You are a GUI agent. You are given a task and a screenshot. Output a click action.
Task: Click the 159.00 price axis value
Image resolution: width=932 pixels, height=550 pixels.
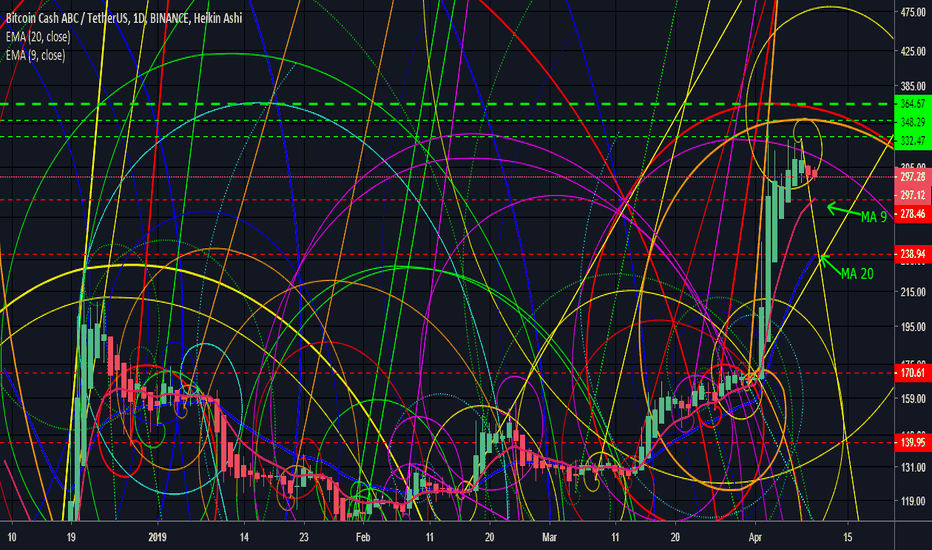(913, 398)
